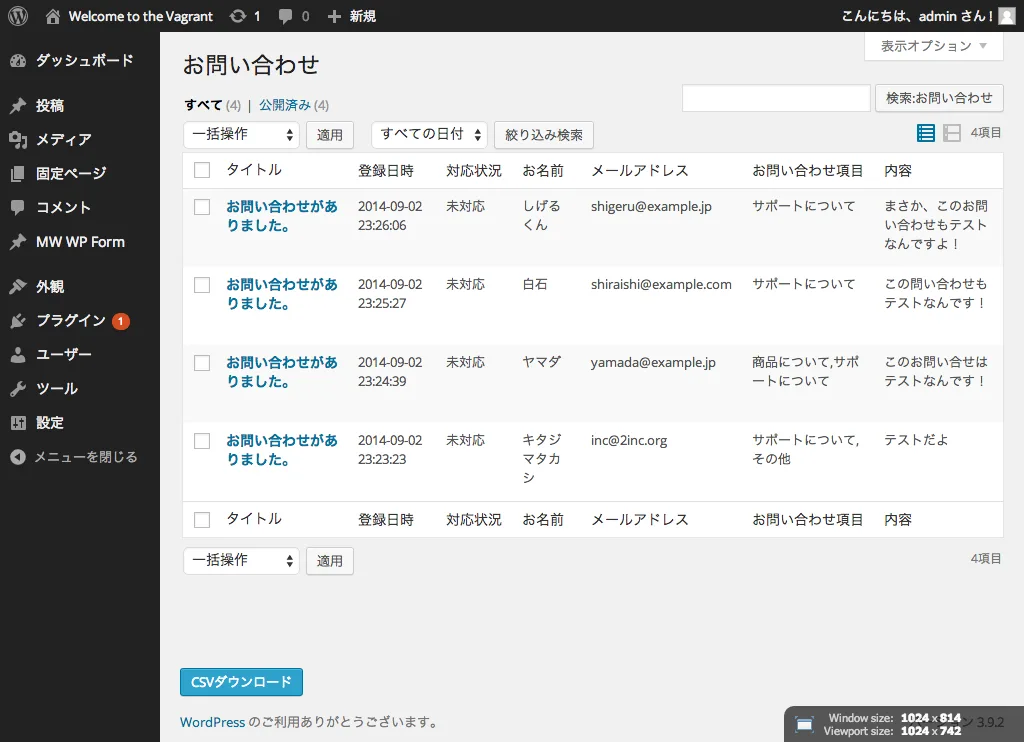Switch to list view icon
The width and height of the screenshot is (1024, 742).
pos(925,133)
